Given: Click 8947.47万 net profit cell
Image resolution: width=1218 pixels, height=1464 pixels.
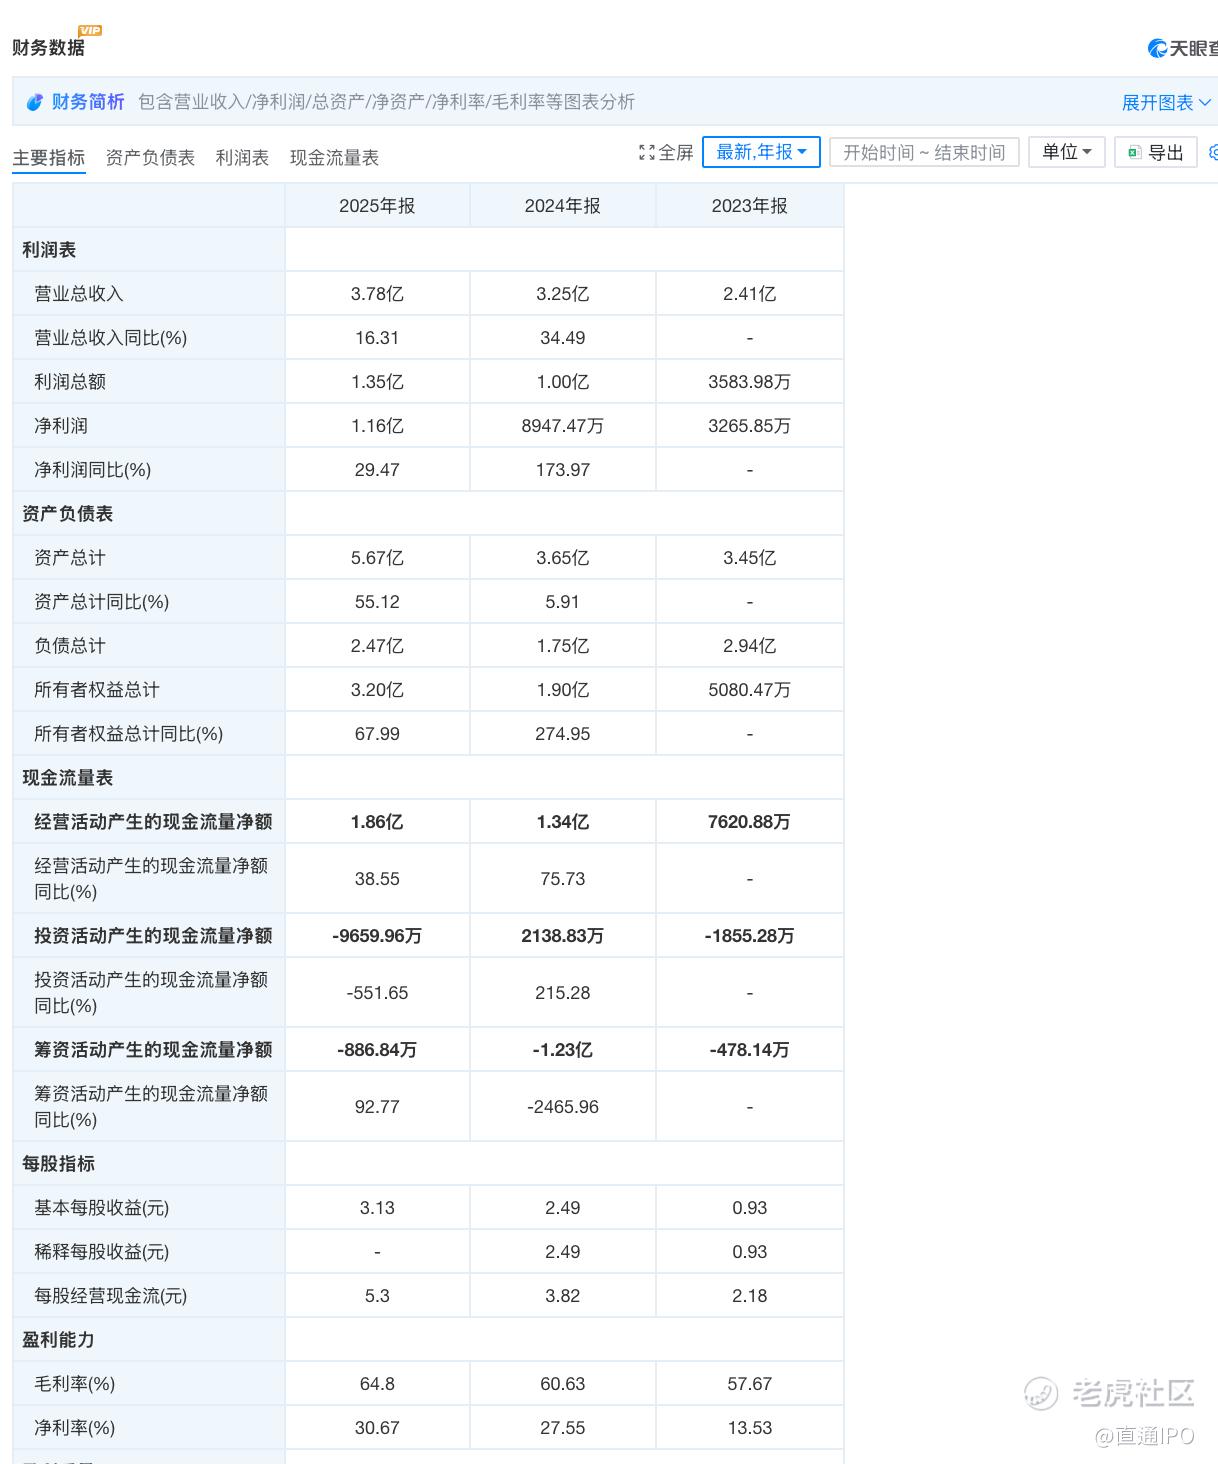Looking at the screenshot, I should tap(563, 426).
